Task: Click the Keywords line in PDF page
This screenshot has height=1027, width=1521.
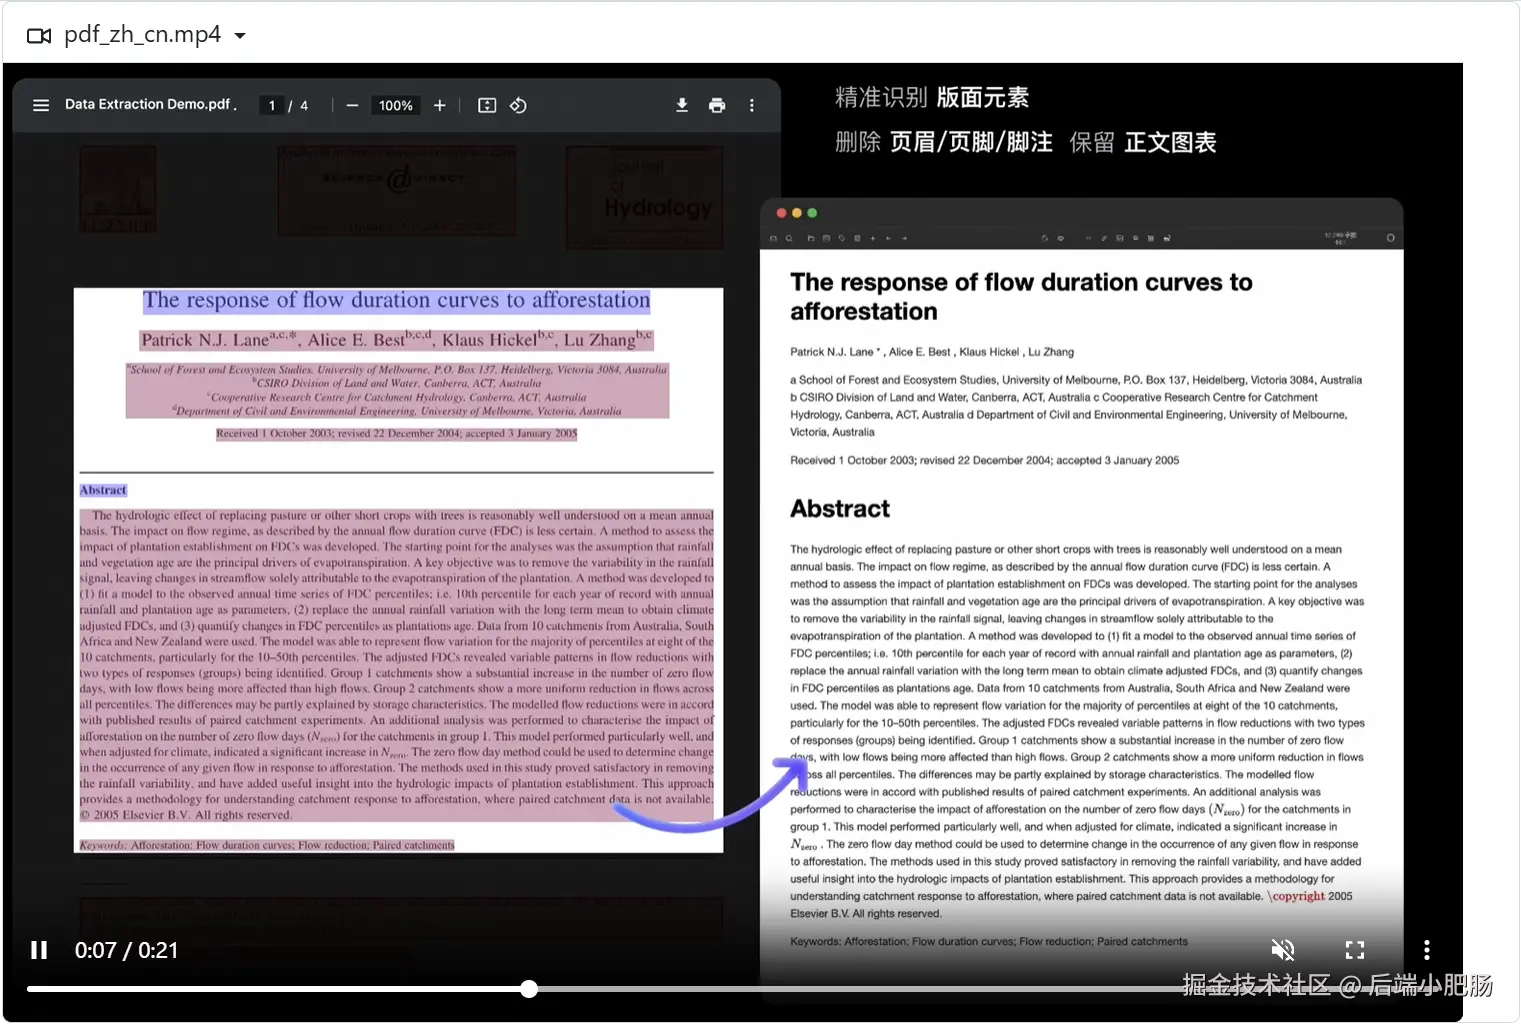Action: click(x=267, y=845)
